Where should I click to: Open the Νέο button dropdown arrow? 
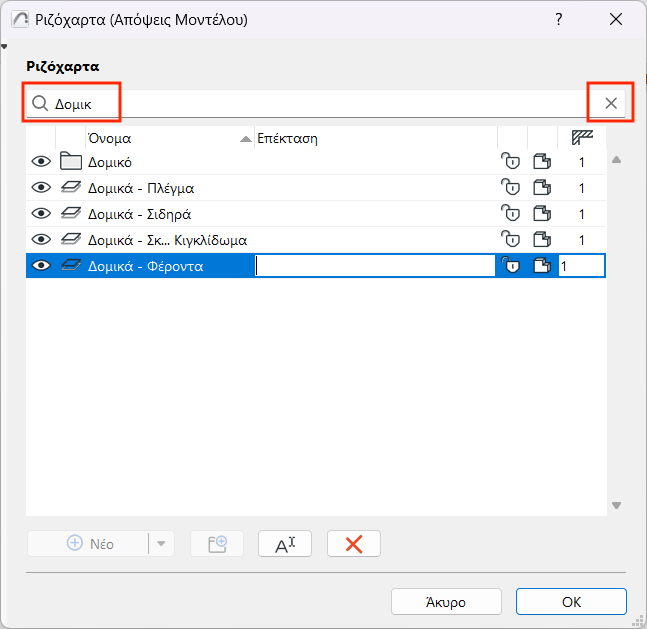(x=162, y=543)
